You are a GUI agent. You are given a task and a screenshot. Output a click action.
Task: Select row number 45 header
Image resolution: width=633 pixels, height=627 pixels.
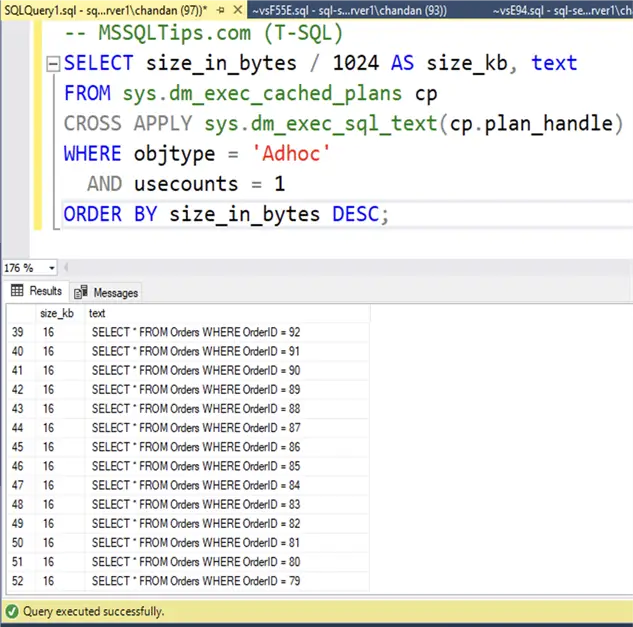pyautogui.click(x=21, y=447)
